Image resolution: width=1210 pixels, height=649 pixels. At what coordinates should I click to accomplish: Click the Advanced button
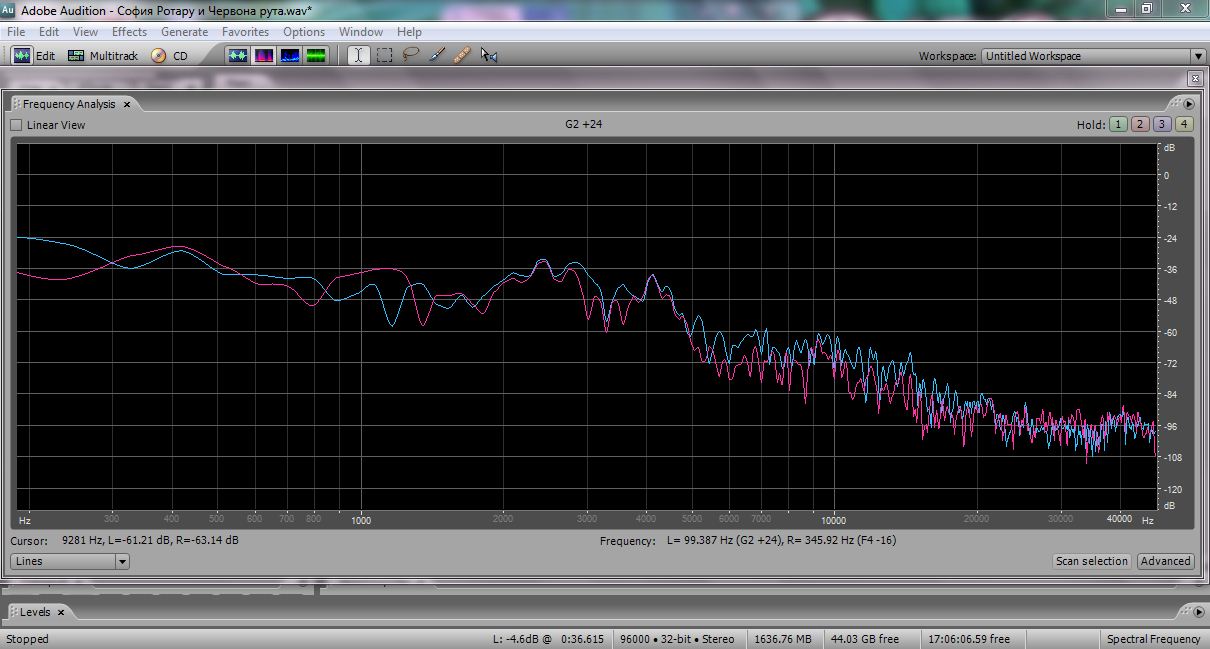(1165, 562)
